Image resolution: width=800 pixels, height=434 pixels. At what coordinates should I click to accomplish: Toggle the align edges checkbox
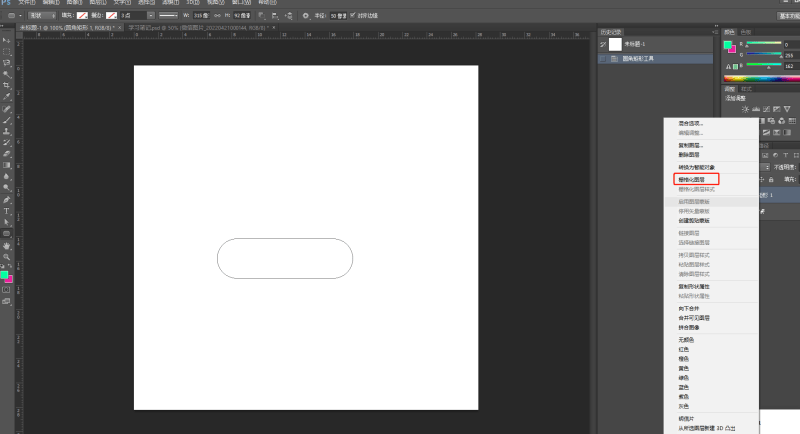tap(353, 16)
